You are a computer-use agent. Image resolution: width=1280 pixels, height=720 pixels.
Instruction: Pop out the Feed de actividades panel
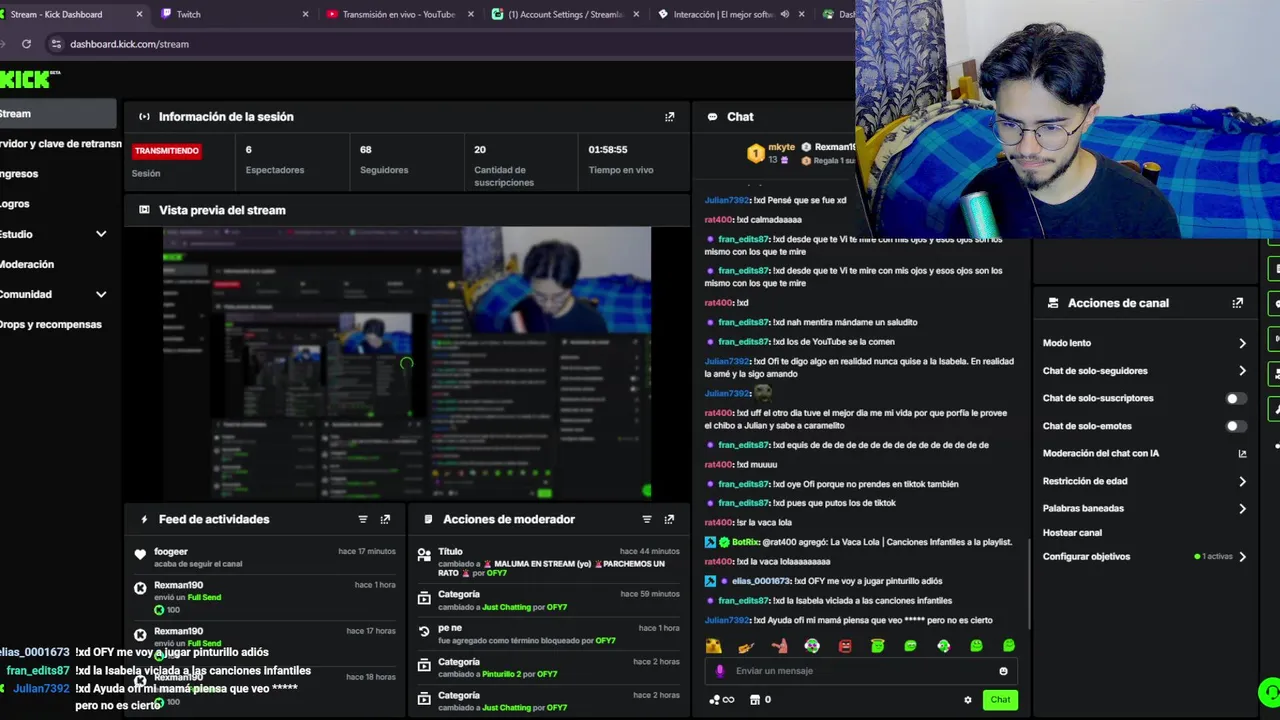(385, 519)
